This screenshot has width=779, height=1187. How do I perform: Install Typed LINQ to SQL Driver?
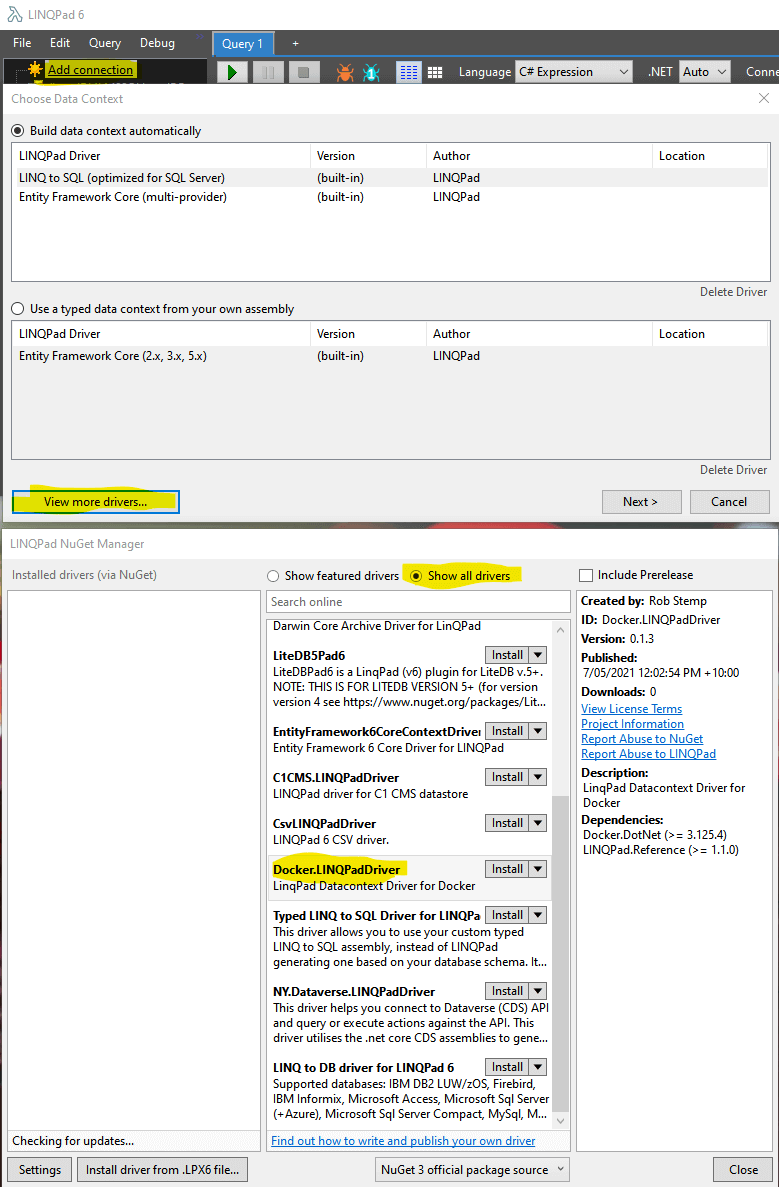pos(506,915)
